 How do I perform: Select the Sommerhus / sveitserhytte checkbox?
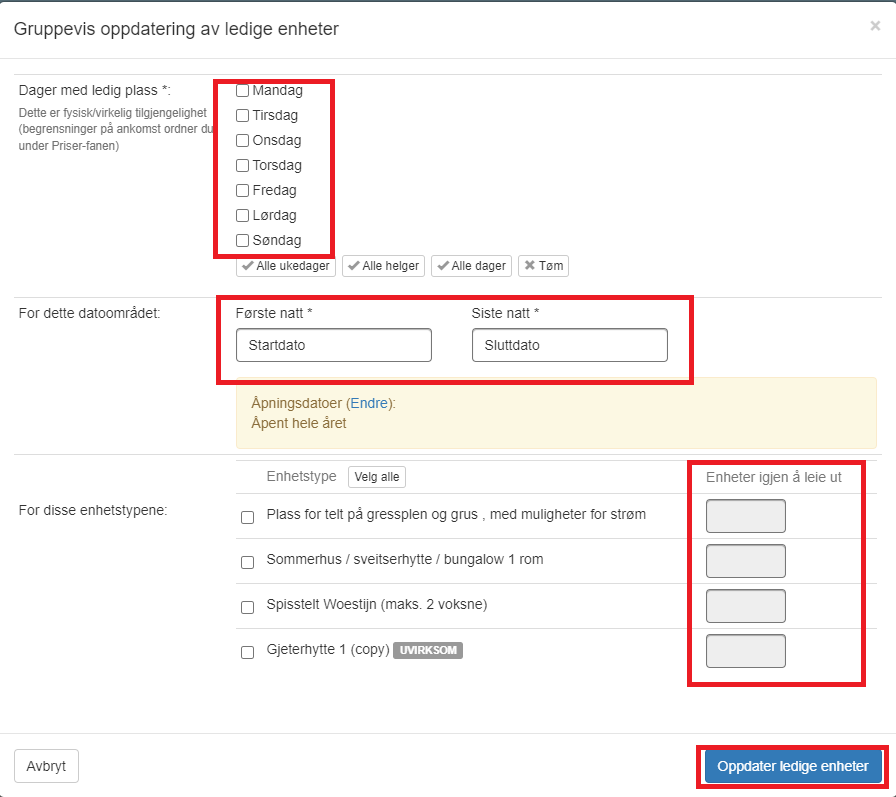(x=247, y=563)
